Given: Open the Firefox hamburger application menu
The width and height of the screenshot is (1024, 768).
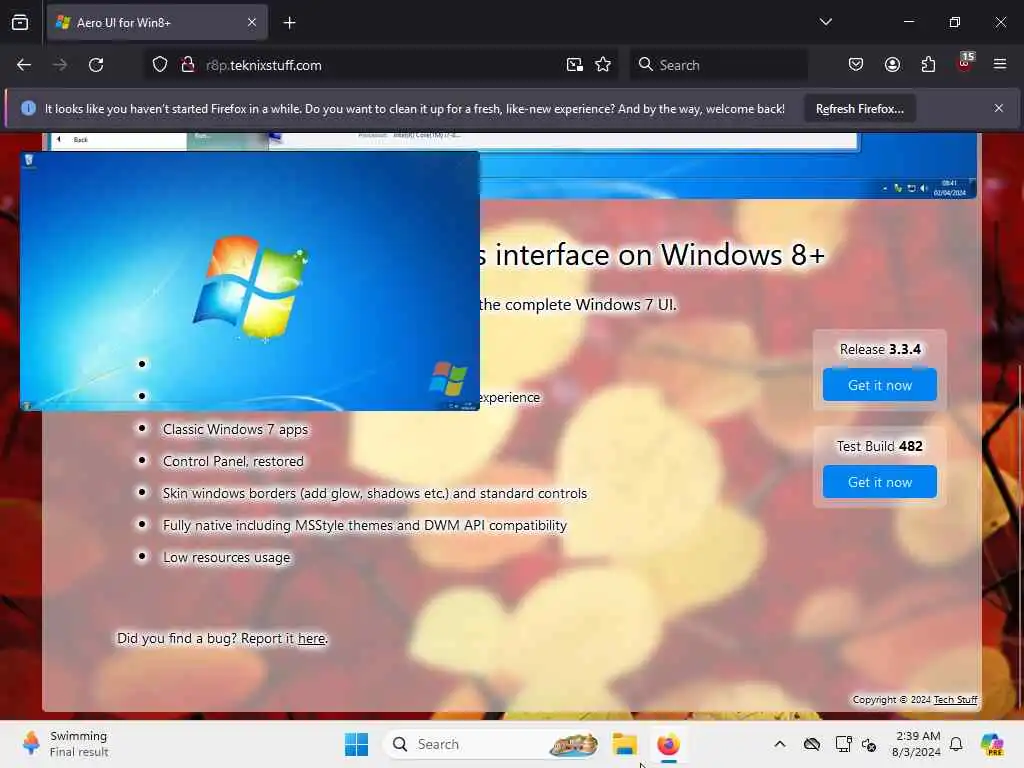Looking at the screenshot, I should click(x=1000, y=64).
